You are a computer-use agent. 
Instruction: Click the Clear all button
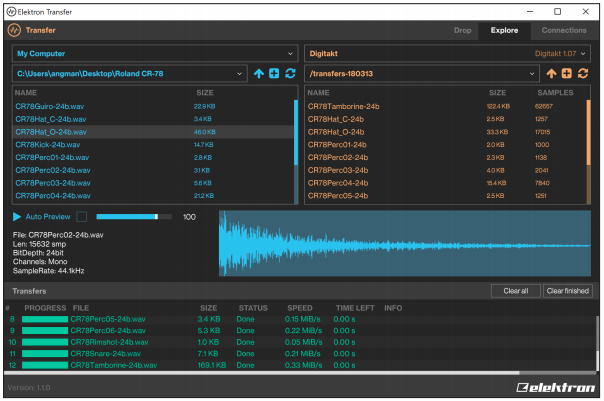(x=516, y=291)
